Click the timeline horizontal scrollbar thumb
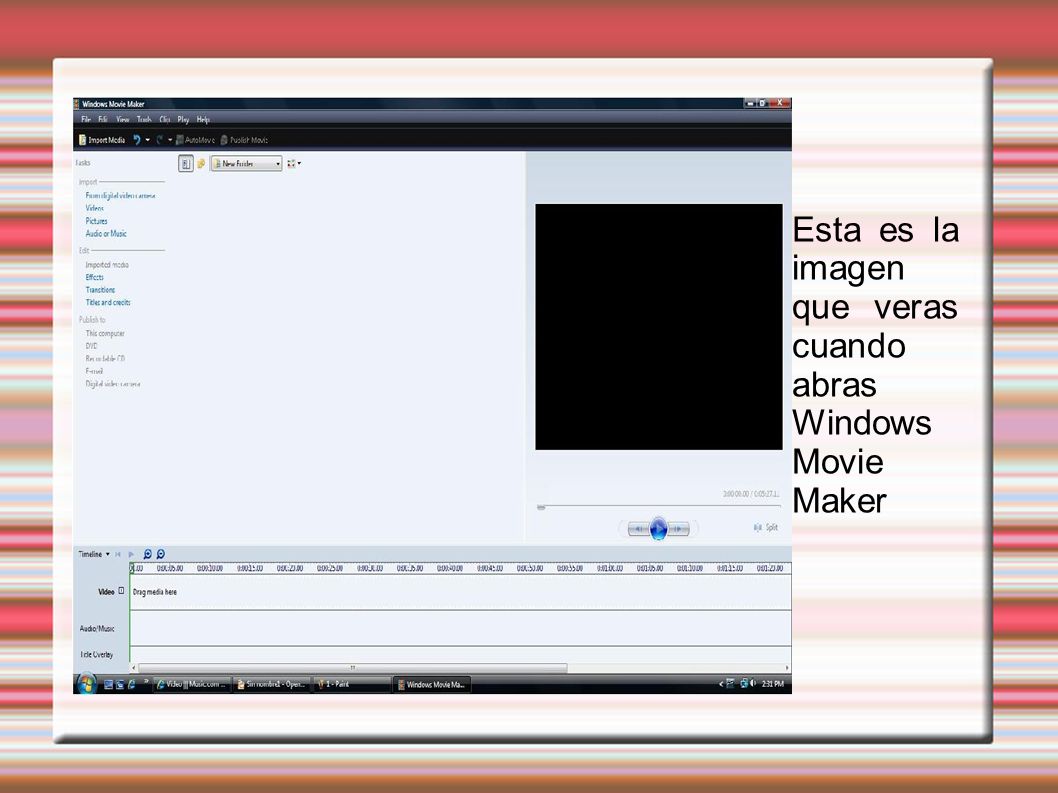This screenshot has width=1058, height=793. point(352,668)
